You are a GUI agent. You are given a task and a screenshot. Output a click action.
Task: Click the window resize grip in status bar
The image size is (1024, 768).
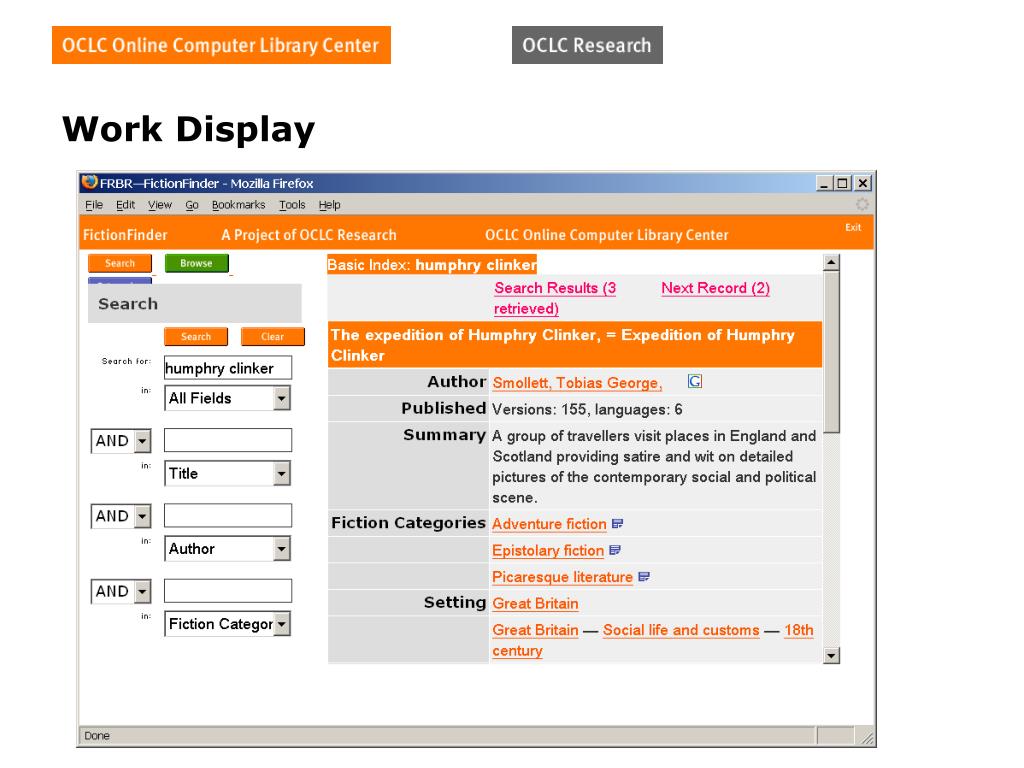click(x=867, y=738)
